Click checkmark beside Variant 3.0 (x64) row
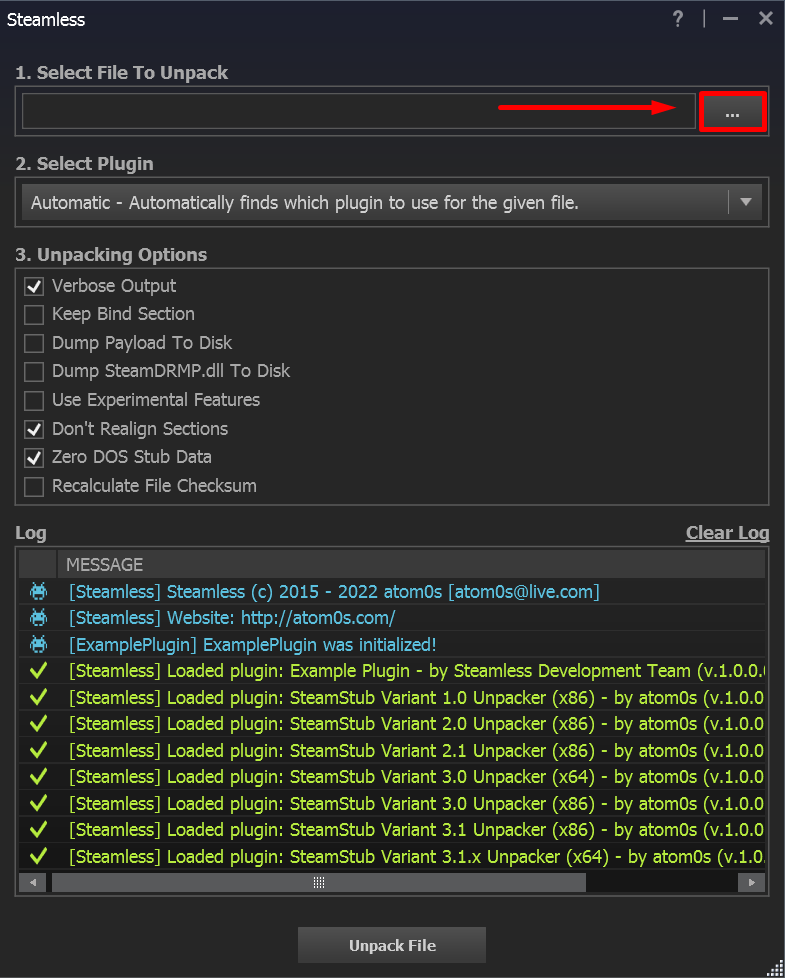This screenshot has height=978, width=785. coord(39,777)
